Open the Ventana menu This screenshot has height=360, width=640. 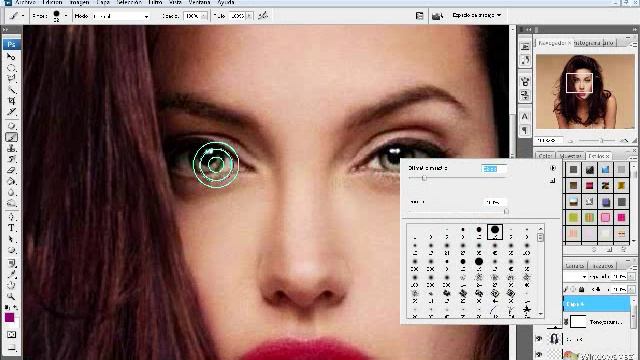(199, 2)
